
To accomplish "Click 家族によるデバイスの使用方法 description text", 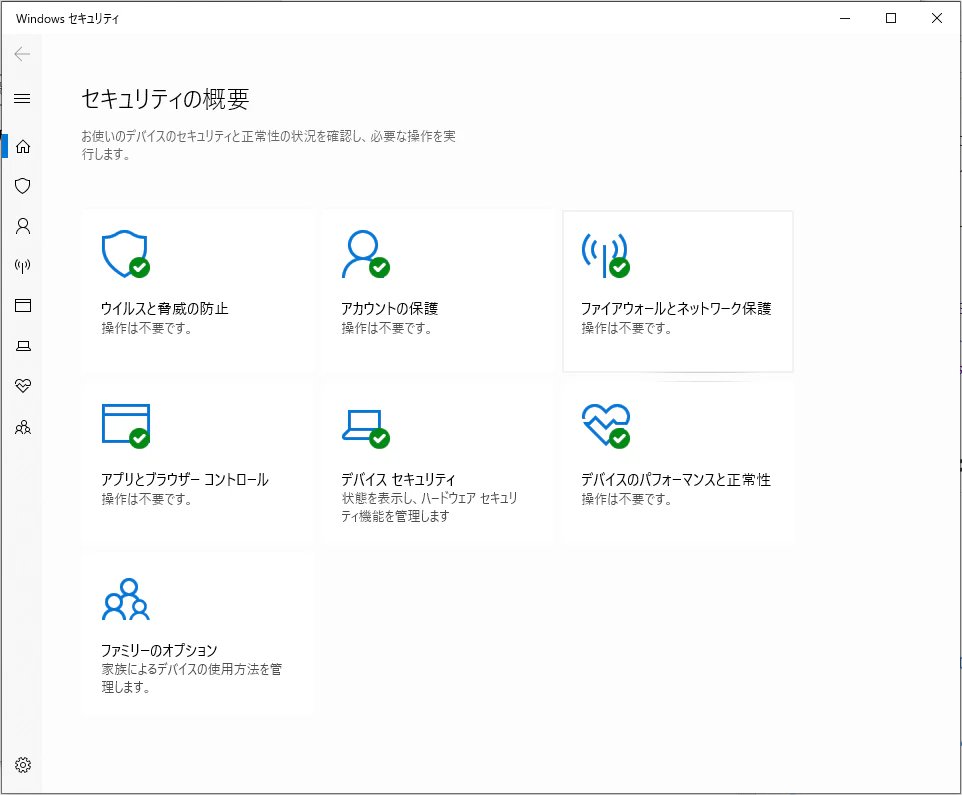I will click(191, 678).
